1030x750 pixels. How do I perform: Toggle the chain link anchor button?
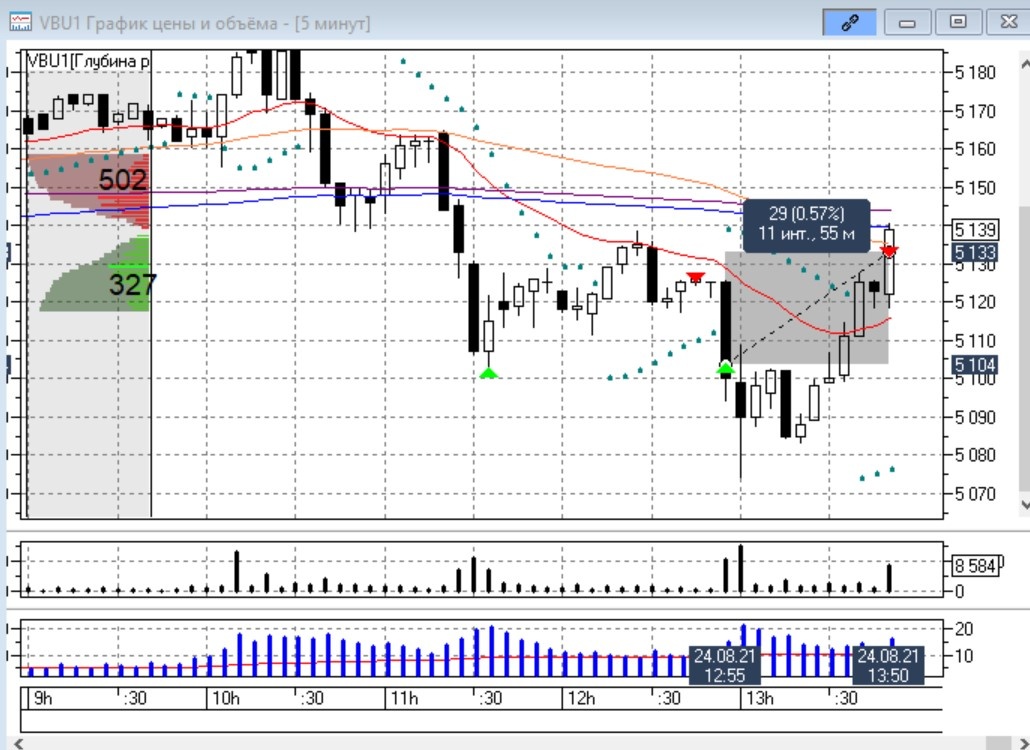tap(849, 23)
